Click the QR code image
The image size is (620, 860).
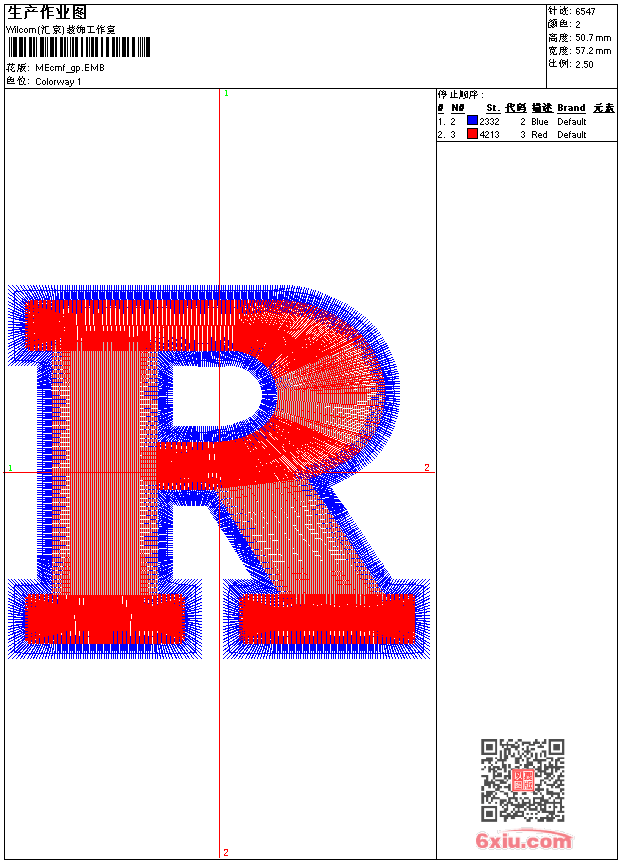point(523,780)
